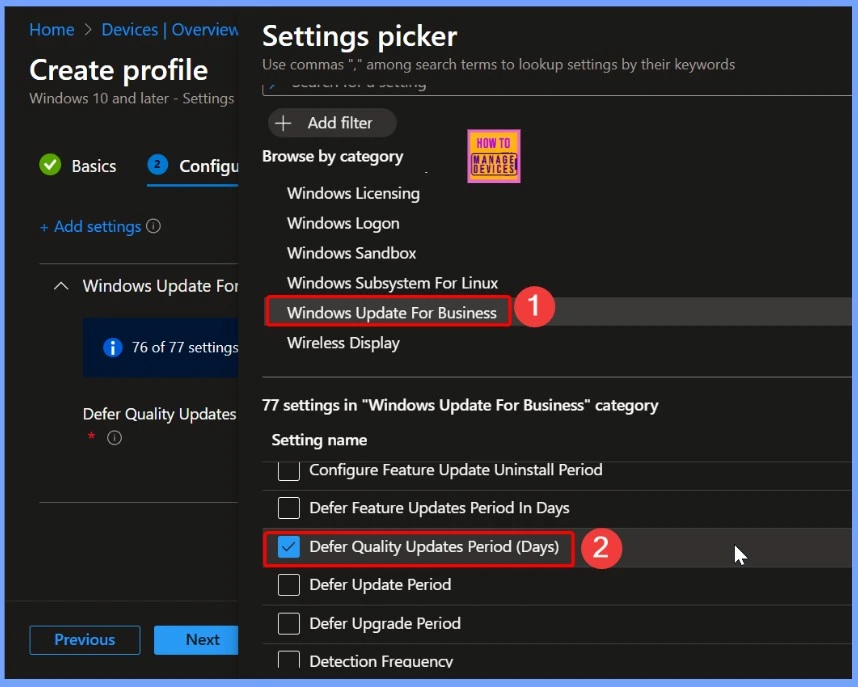This screenshot has width=858, height=687.
Task: Click the info icon beside Add settings
Action: (153, 227)
